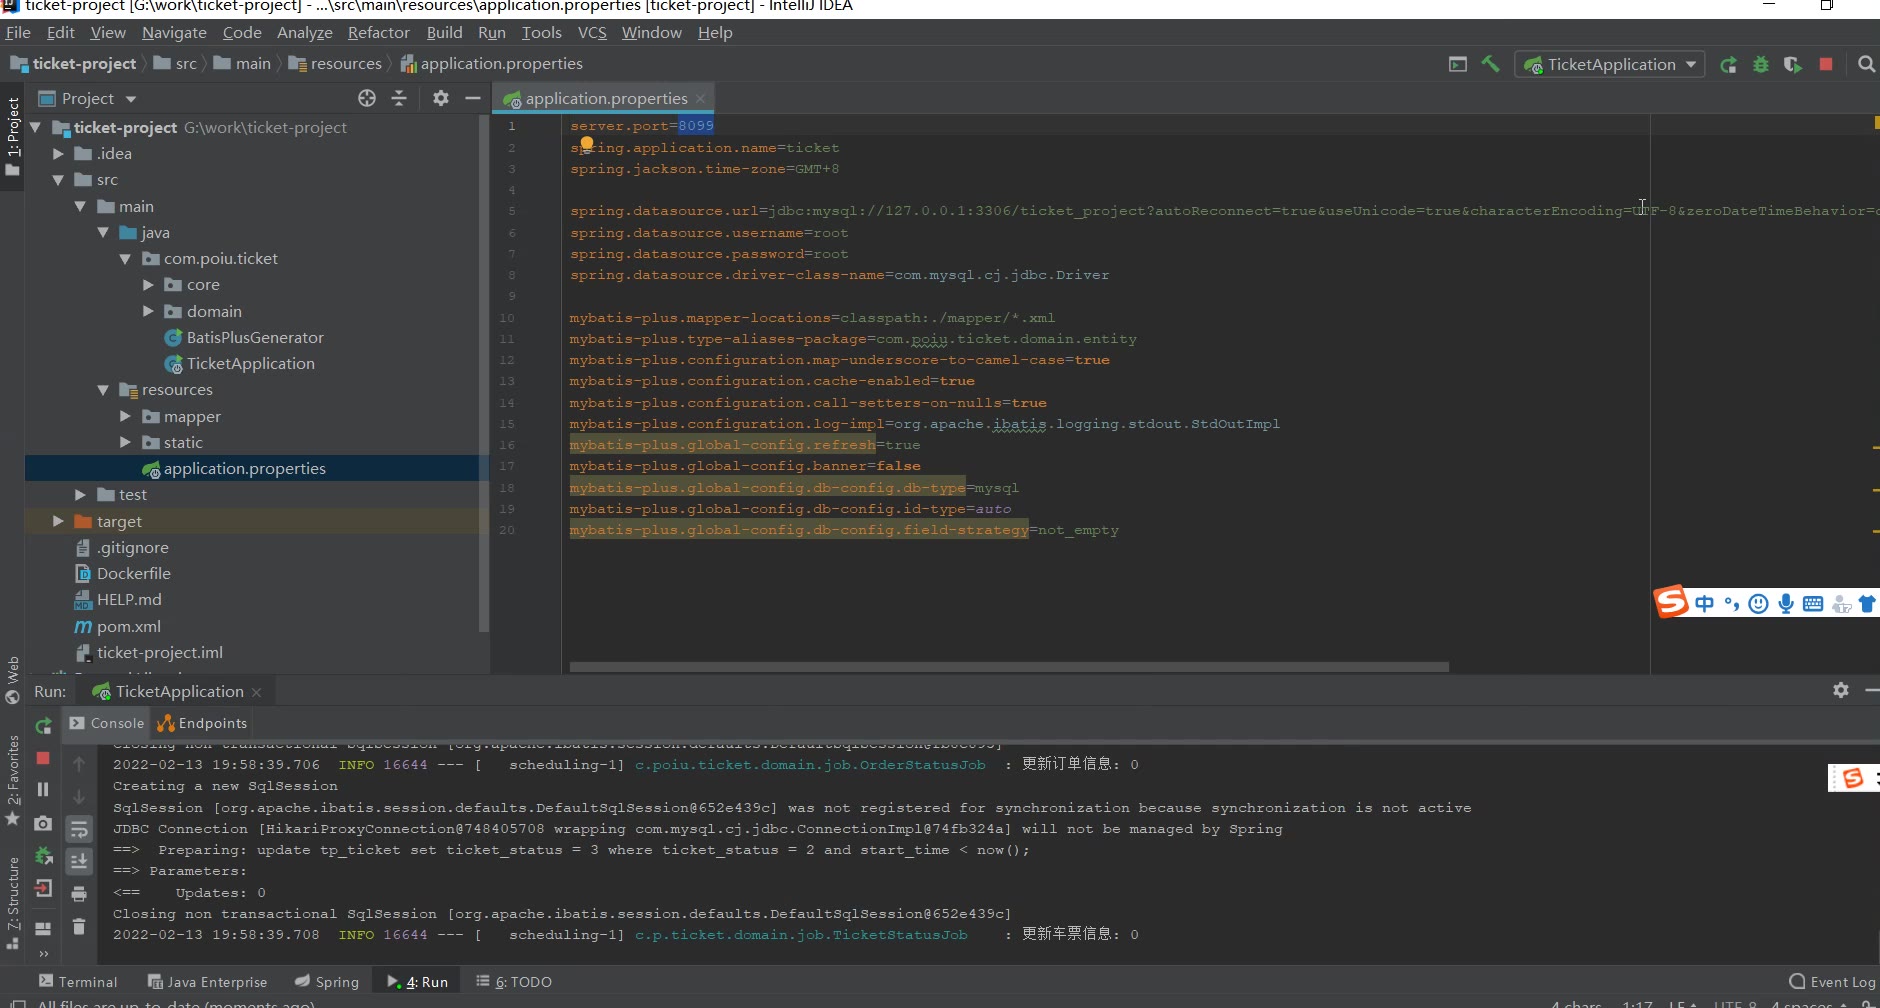Screen dimensions: 1880x1008
Task: Open the Refactor menu
Action: point(378,33)
